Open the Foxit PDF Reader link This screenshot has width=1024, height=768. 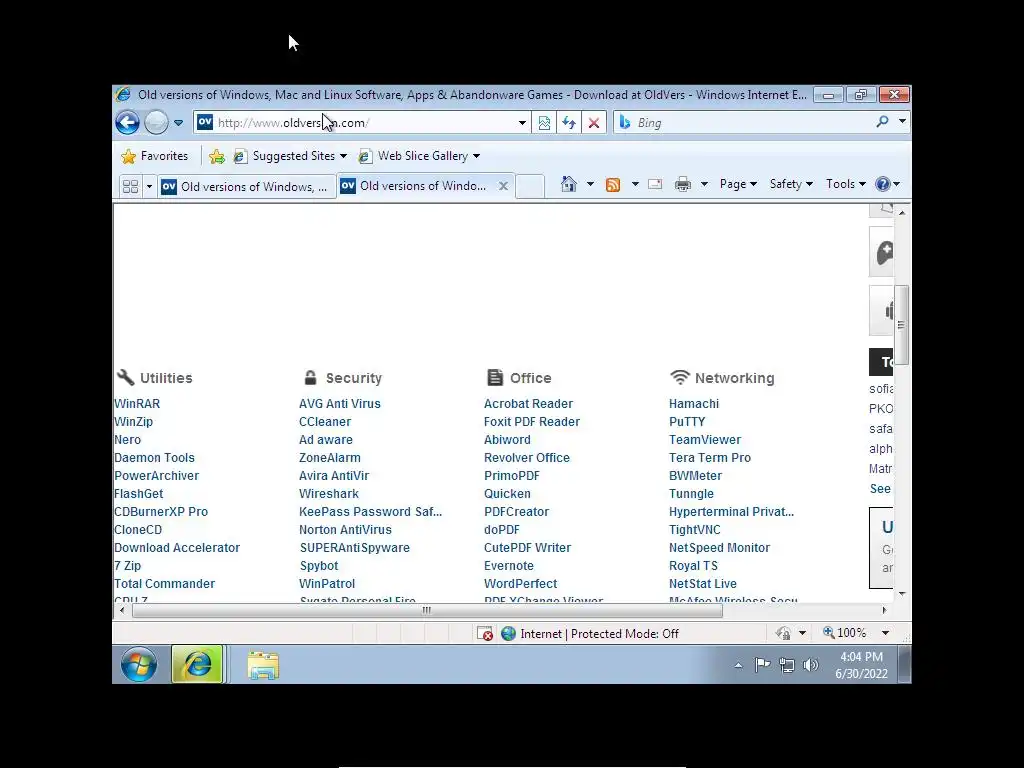pos(532,422)
